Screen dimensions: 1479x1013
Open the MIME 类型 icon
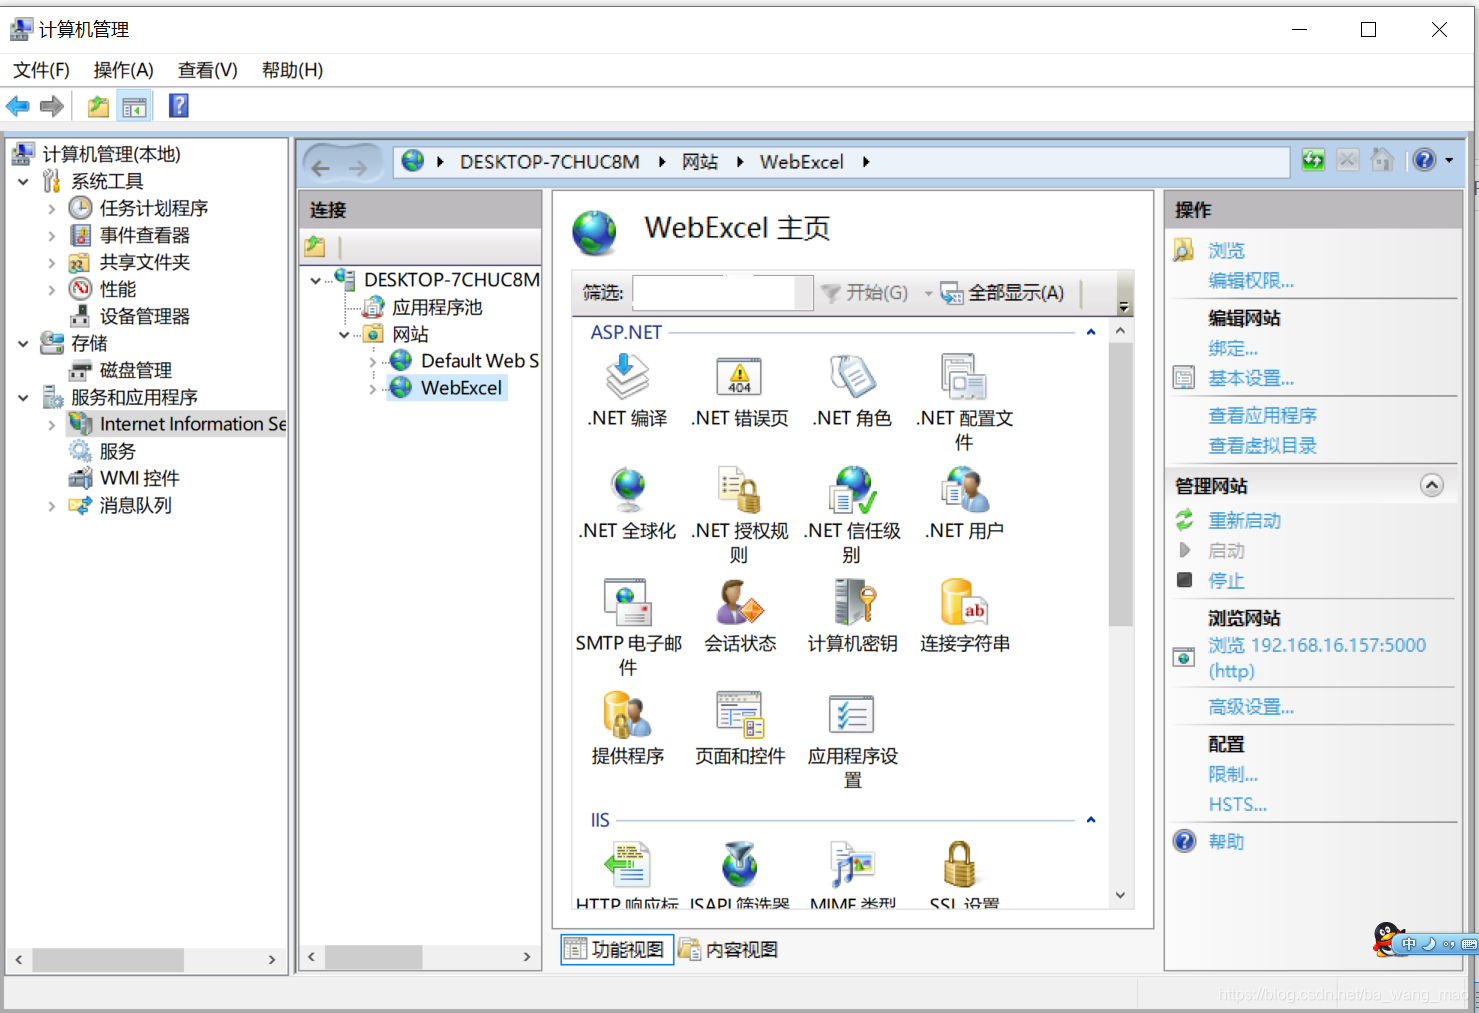click(x=852, y=865)
